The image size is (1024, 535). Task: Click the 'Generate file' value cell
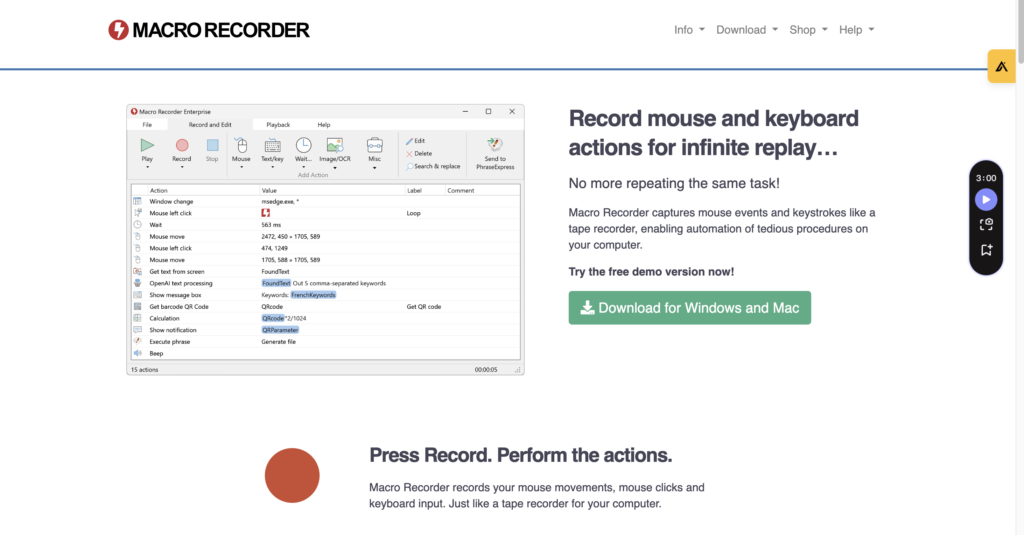[278, 342]
